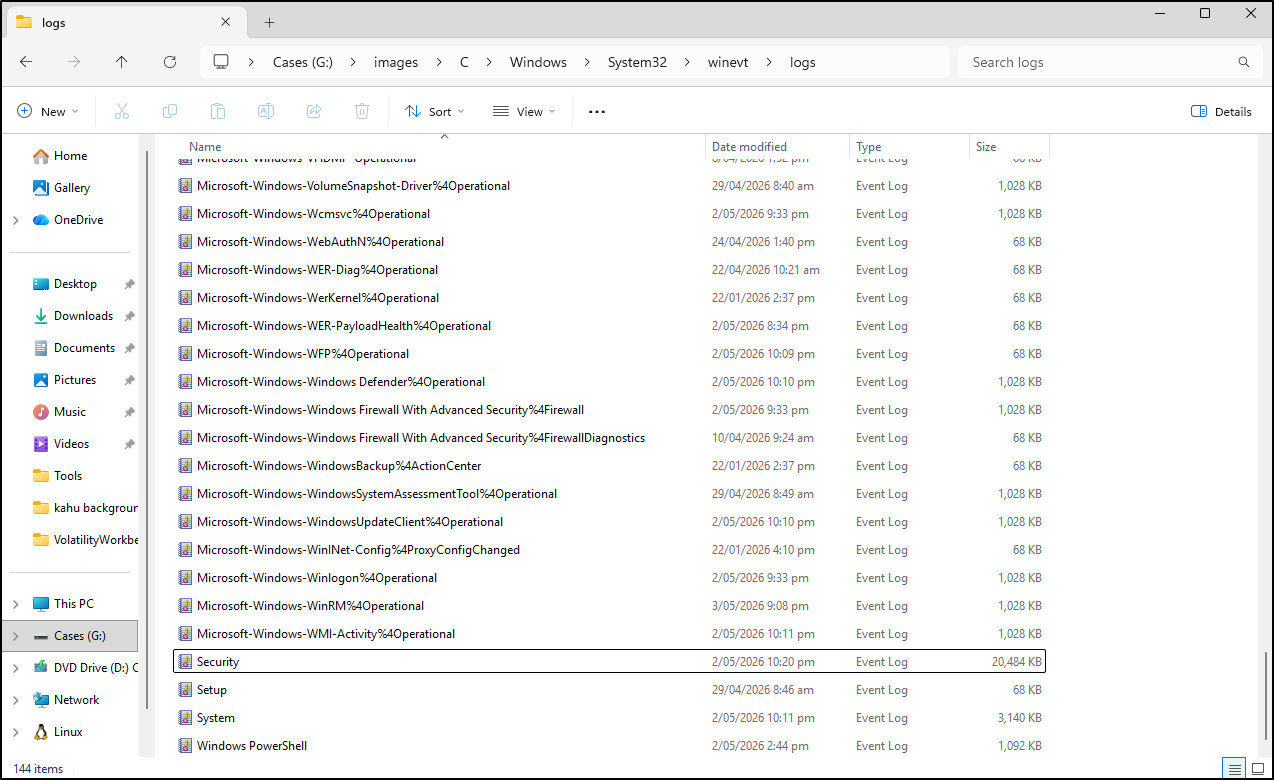Select Microsoft-Windows-Wcmsvc%4Operational log

609,214
